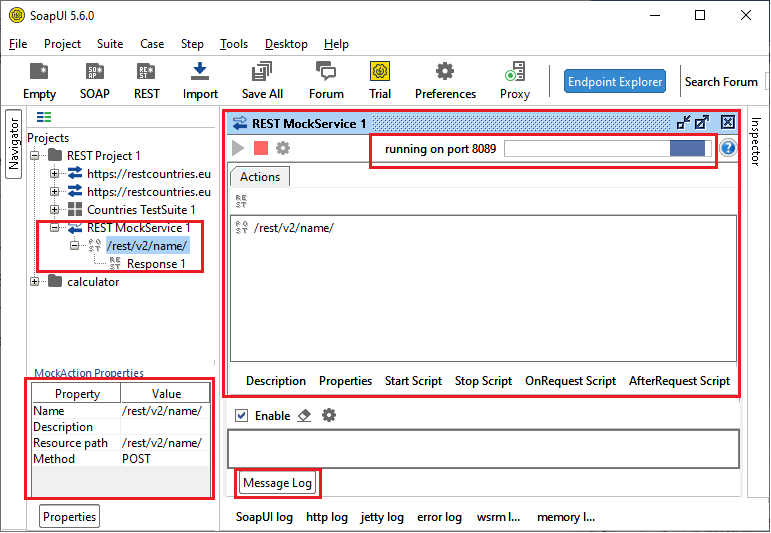Click the Description property value cell
This screenshot has width=771, height=533.
165,427
